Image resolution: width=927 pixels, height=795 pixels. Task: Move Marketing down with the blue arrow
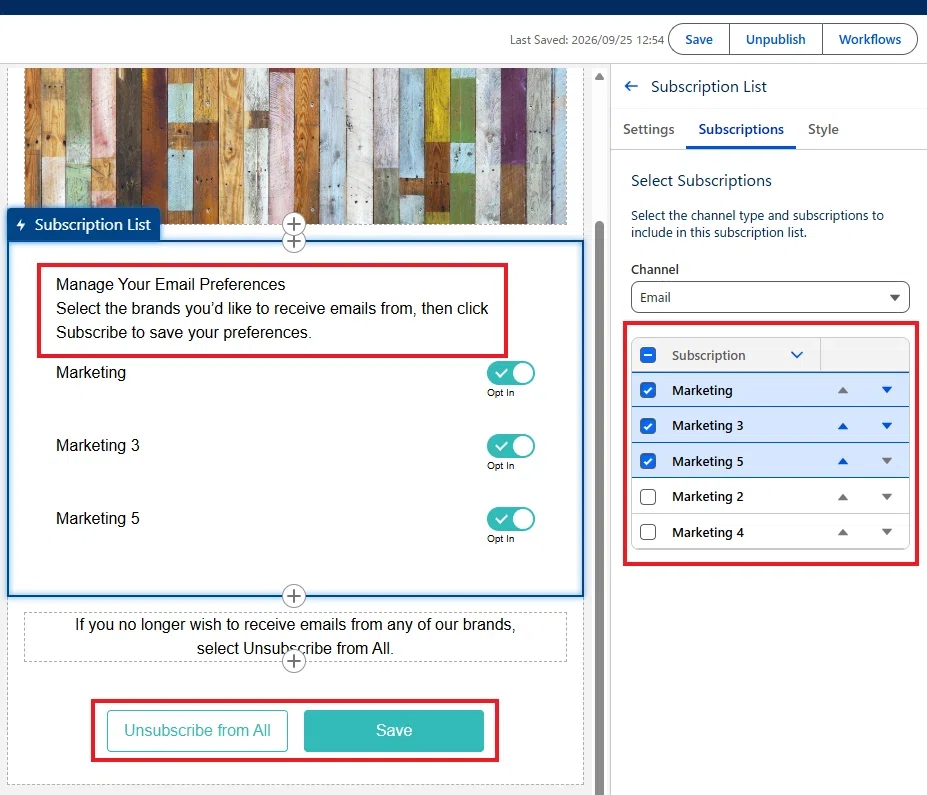pos(887,390)
